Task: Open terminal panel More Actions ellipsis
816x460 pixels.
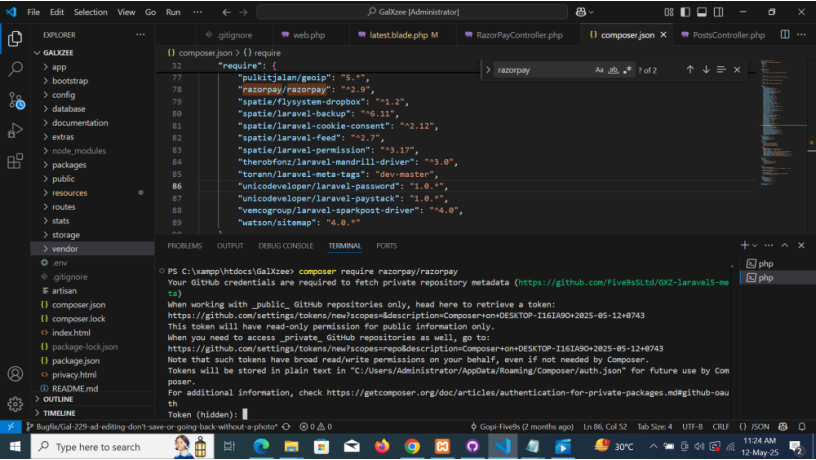Action: point(769,245)
